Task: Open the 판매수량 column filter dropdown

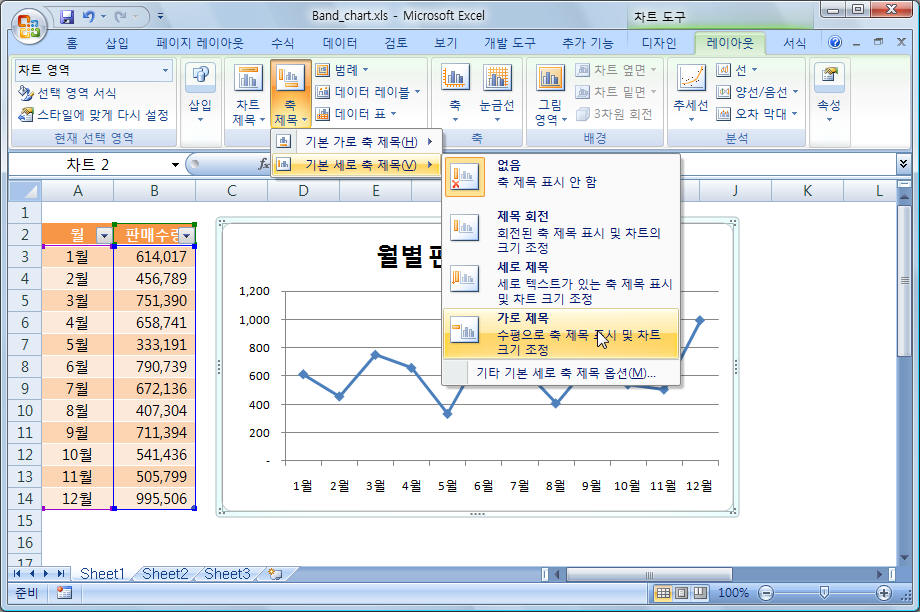Action: tap(186, 235)
